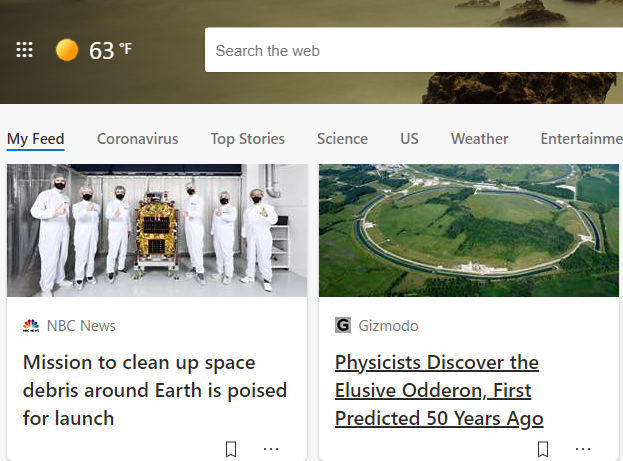The width and height of the screenshot is (623, 461).
Task: Click the sunny weather icon
Action: tap(67, 50)
